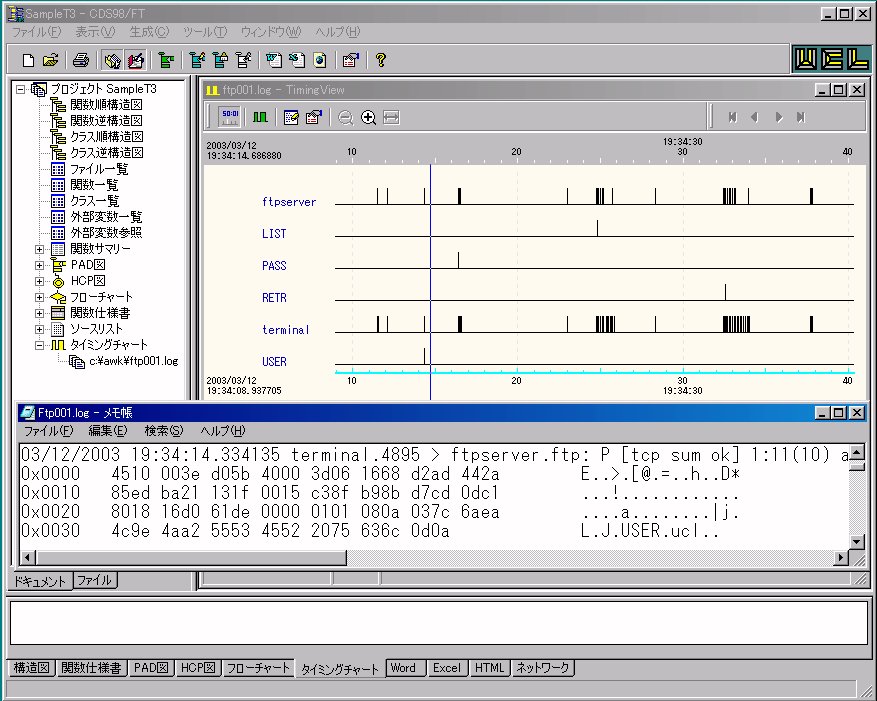Switch to the ファイル tab in left panel

point(95,581)
